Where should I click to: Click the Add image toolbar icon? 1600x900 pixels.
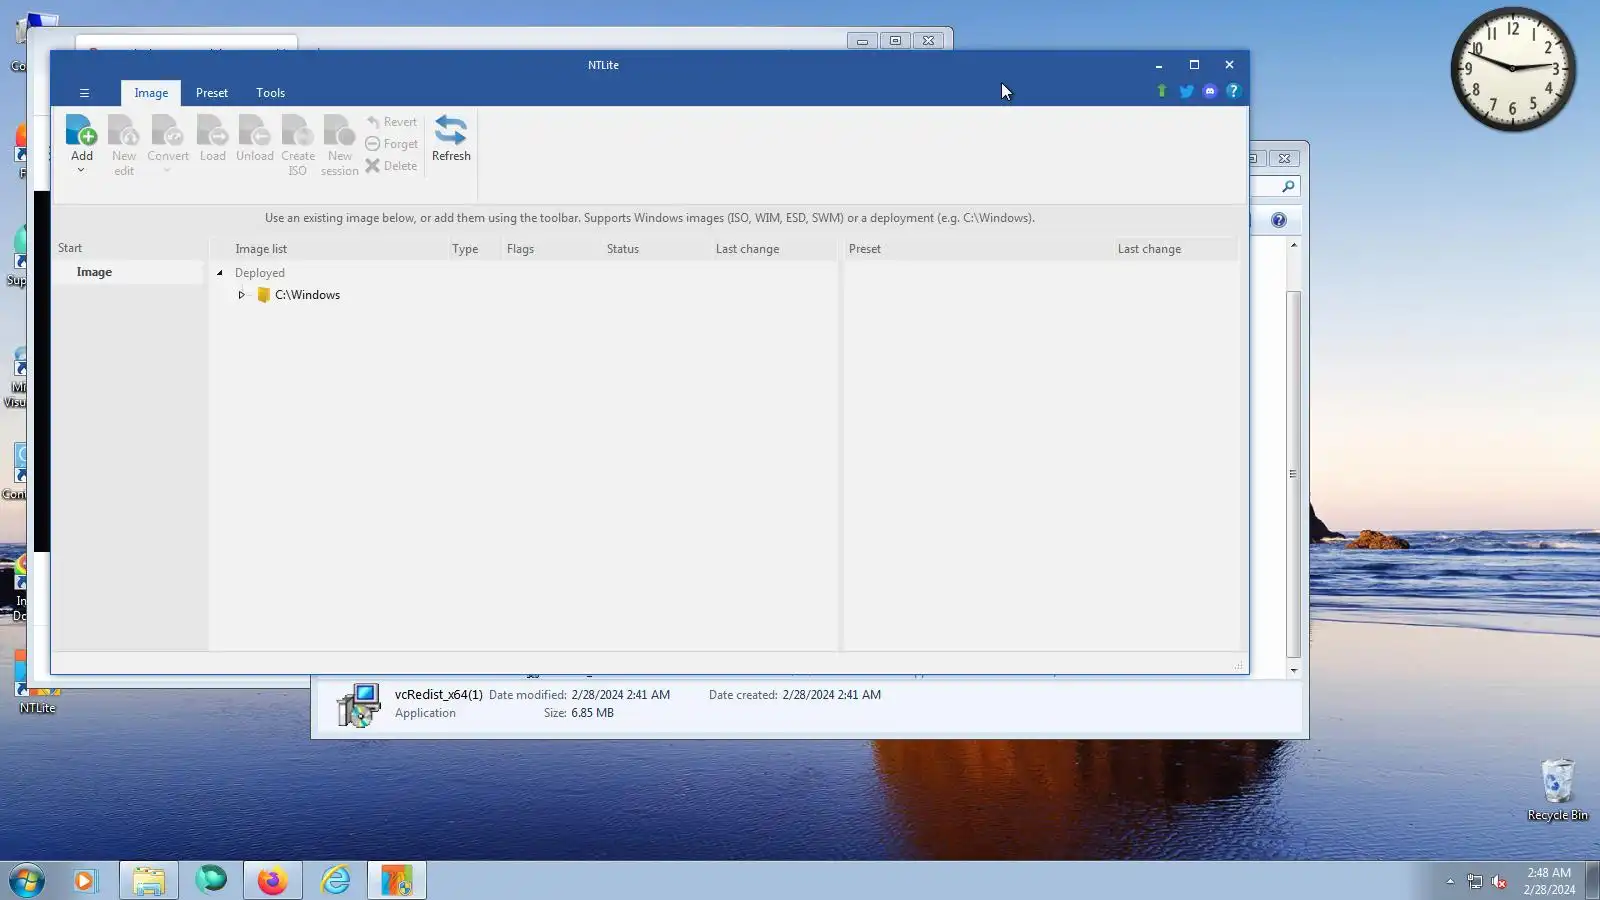[x=81, y=131]
